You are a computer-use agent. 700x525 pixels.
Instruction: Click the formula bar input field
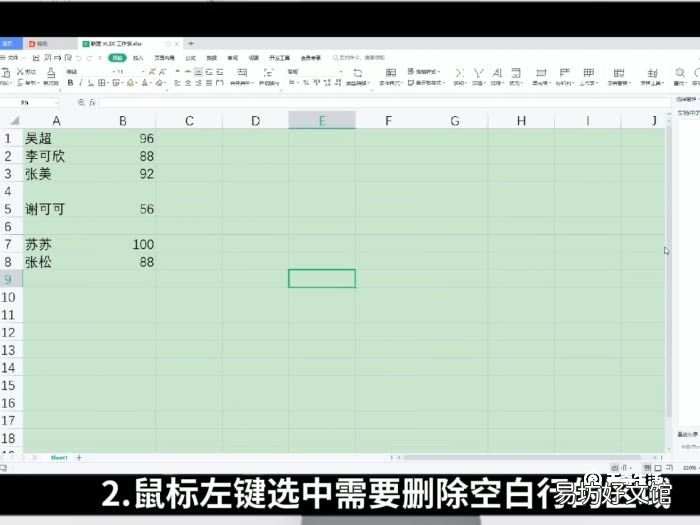384,102
